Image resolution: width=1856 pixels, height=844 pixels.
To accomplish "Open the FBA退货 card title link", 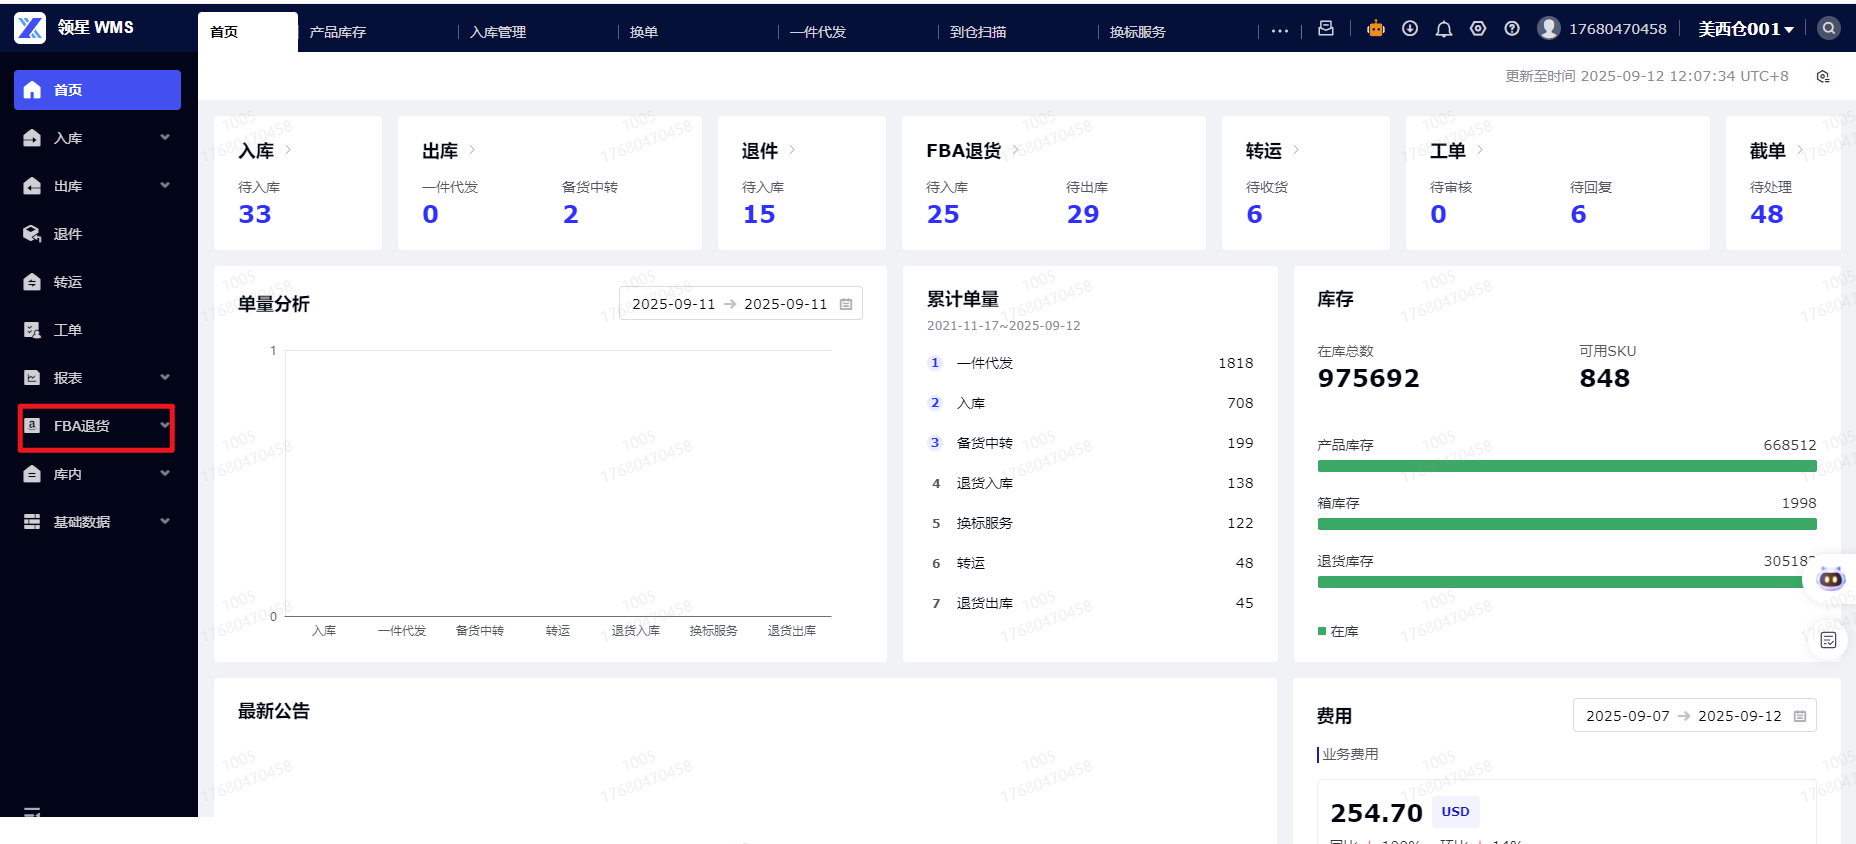I will (x=963, y=151).
